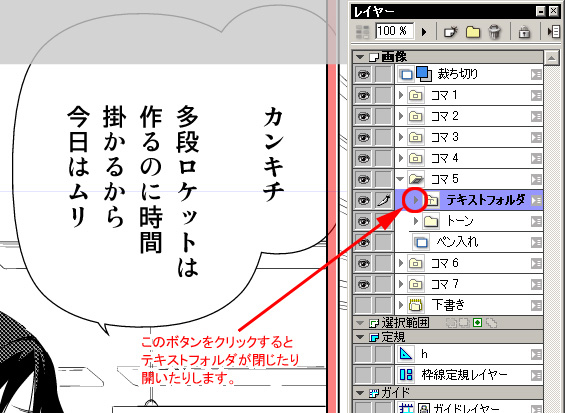Select the ペン入れ layer name

[457, 242]
